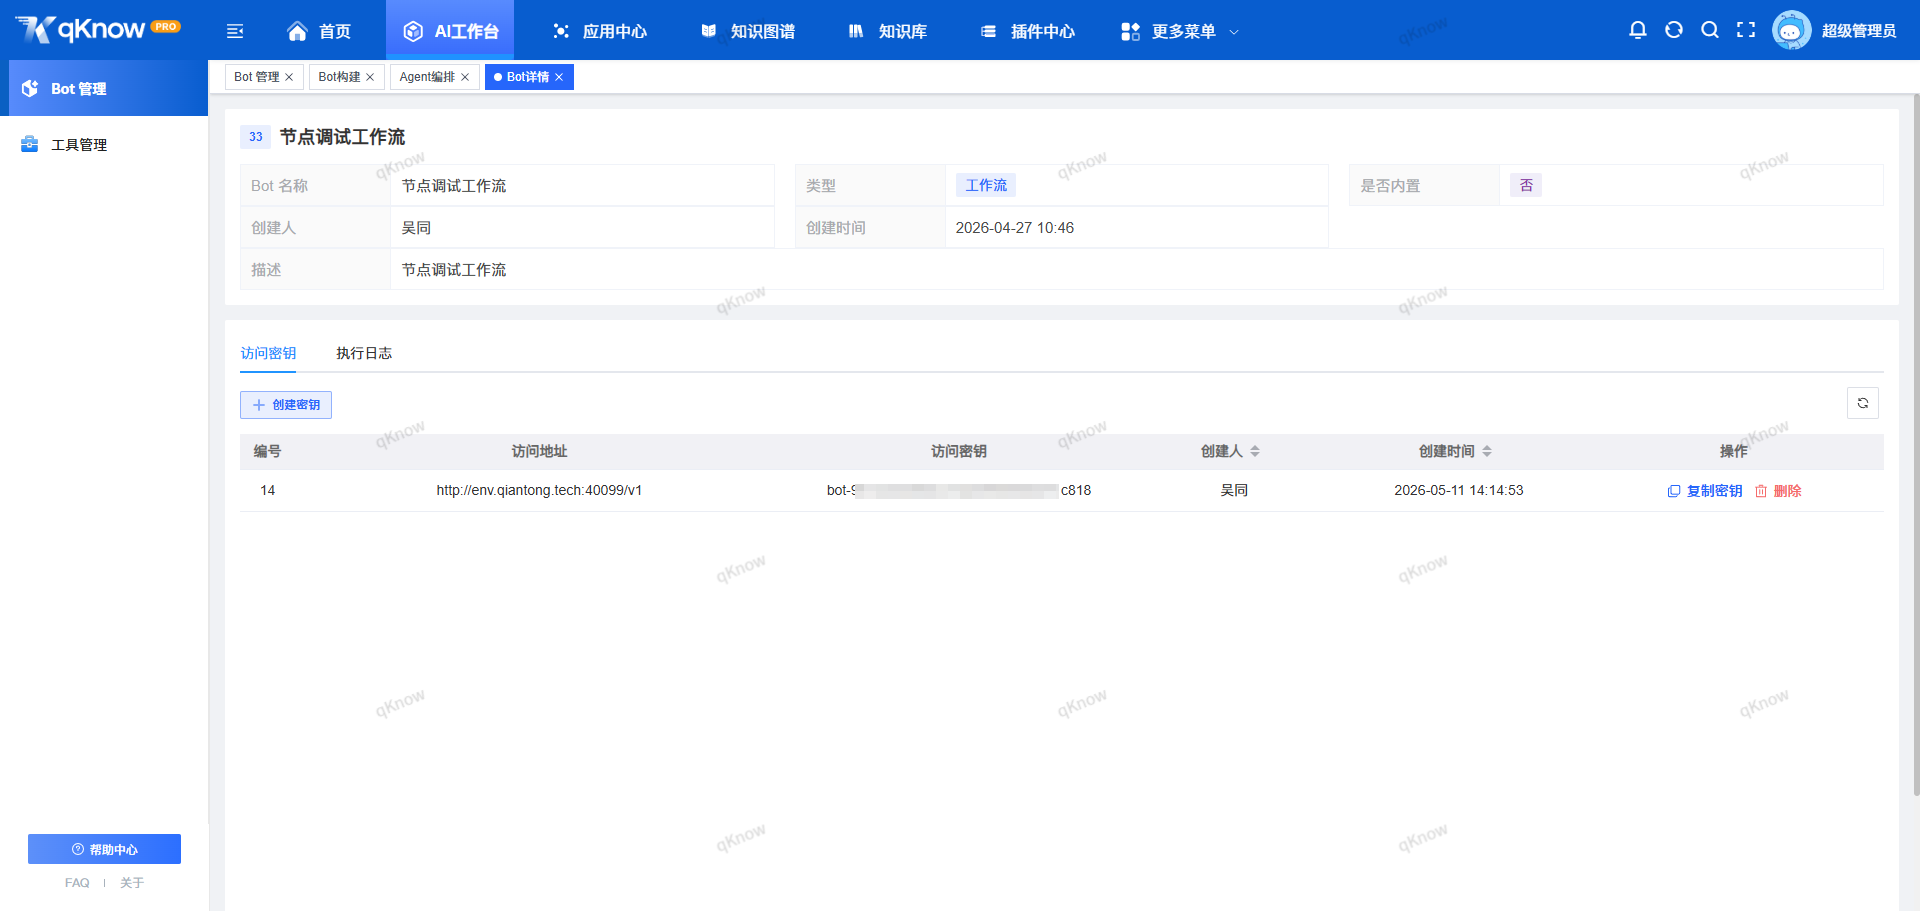Collapse the sidebar with hamburger icon

pos(235,31)
